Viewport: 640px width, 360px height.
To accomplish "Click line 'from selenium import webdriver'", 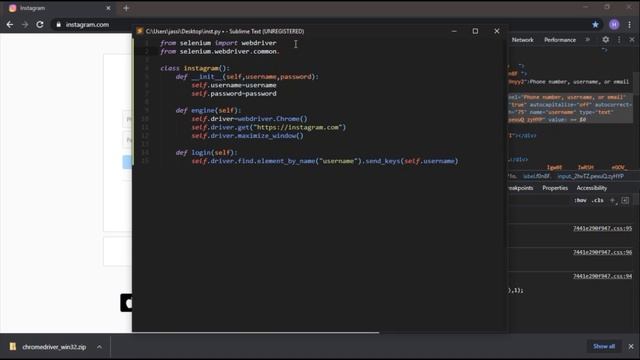I will click(218, 43).
